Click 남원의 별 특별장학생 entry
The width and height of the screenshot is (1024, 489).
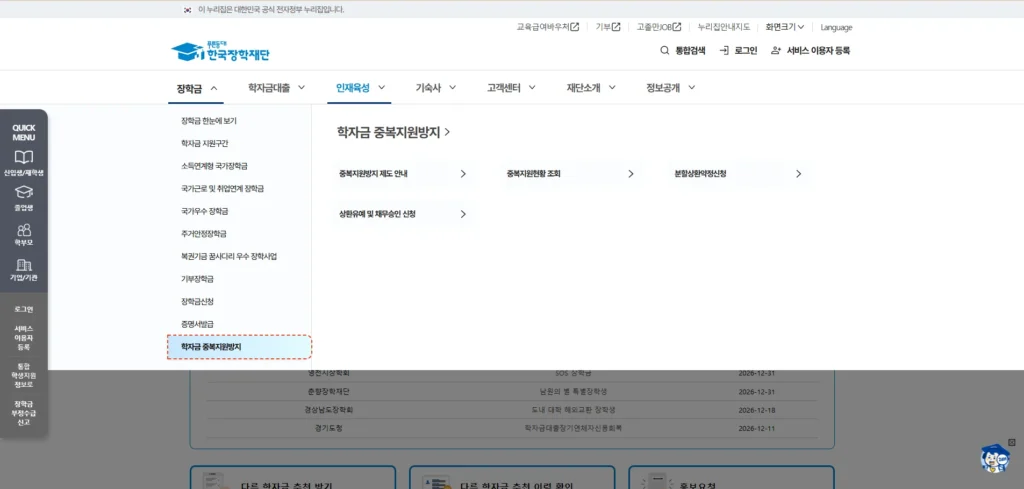[573, 391]
